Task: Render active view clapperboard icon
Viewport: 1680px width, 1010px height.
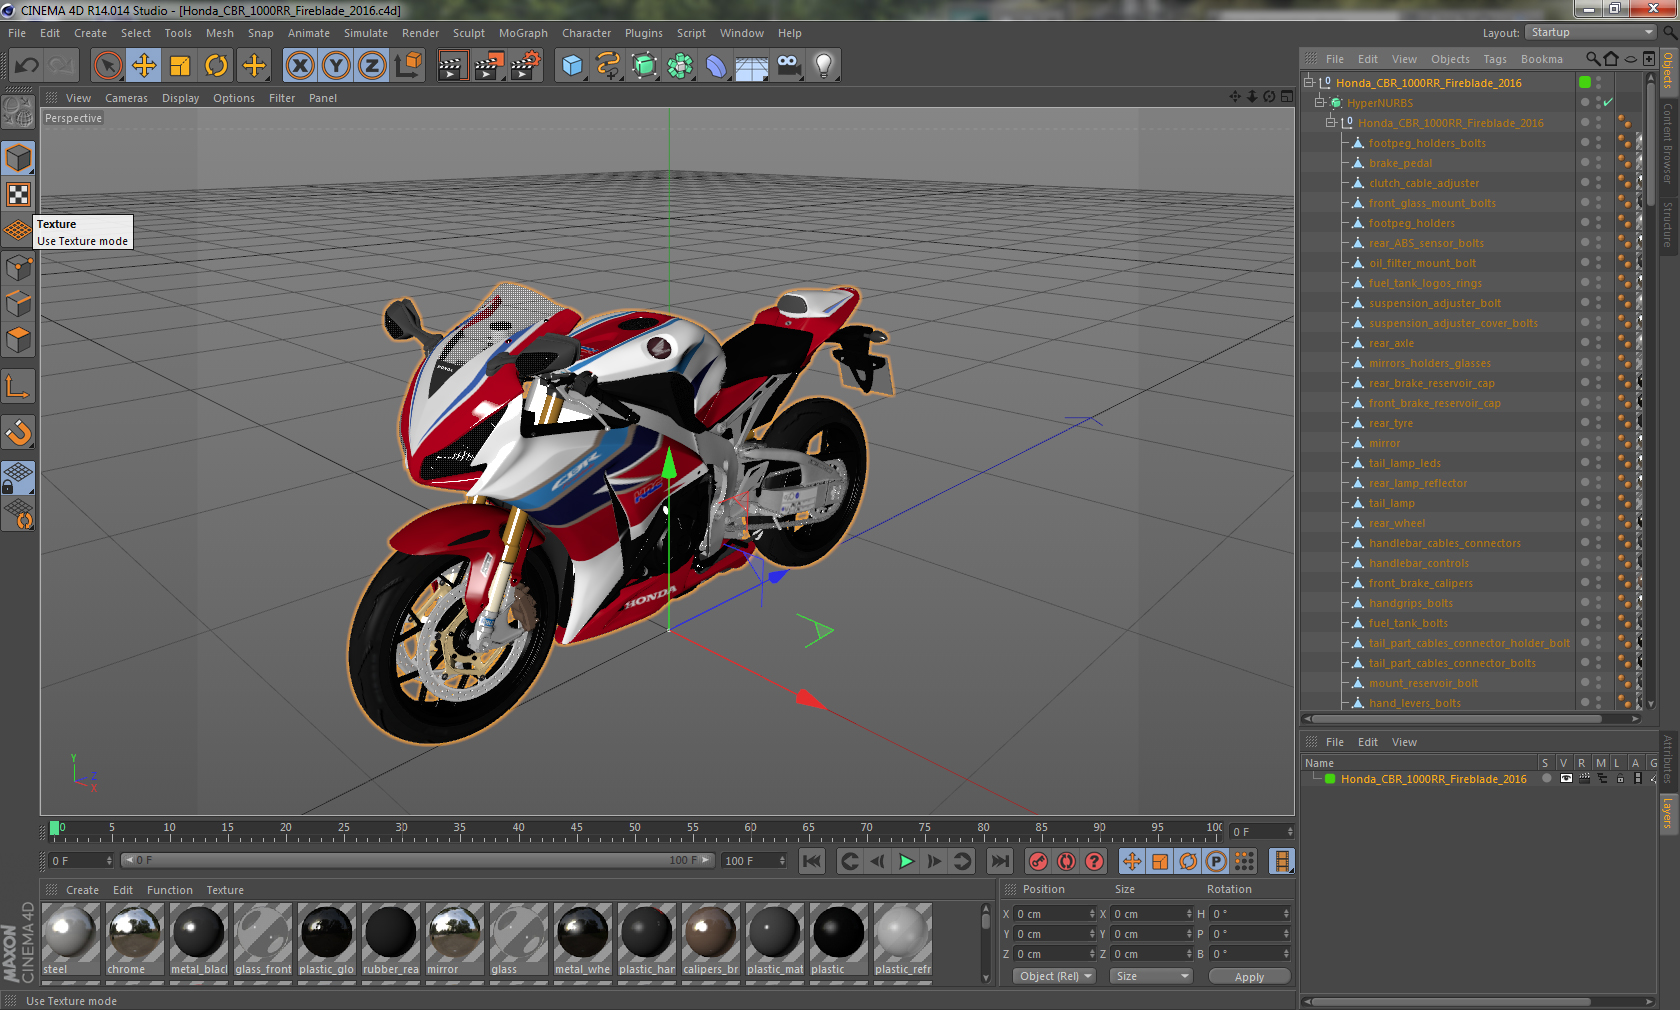Action: pos(452,66)
